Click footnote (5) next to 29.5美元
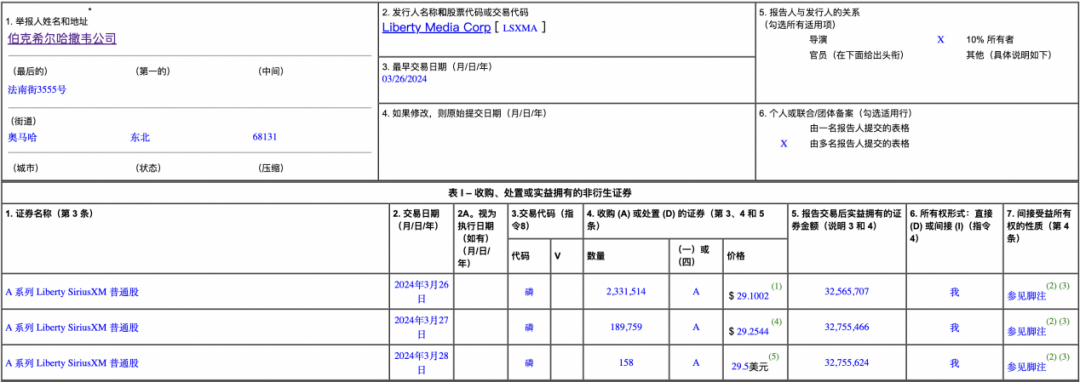This screenshot has height=382, width=1080. (x=773, y=358)
